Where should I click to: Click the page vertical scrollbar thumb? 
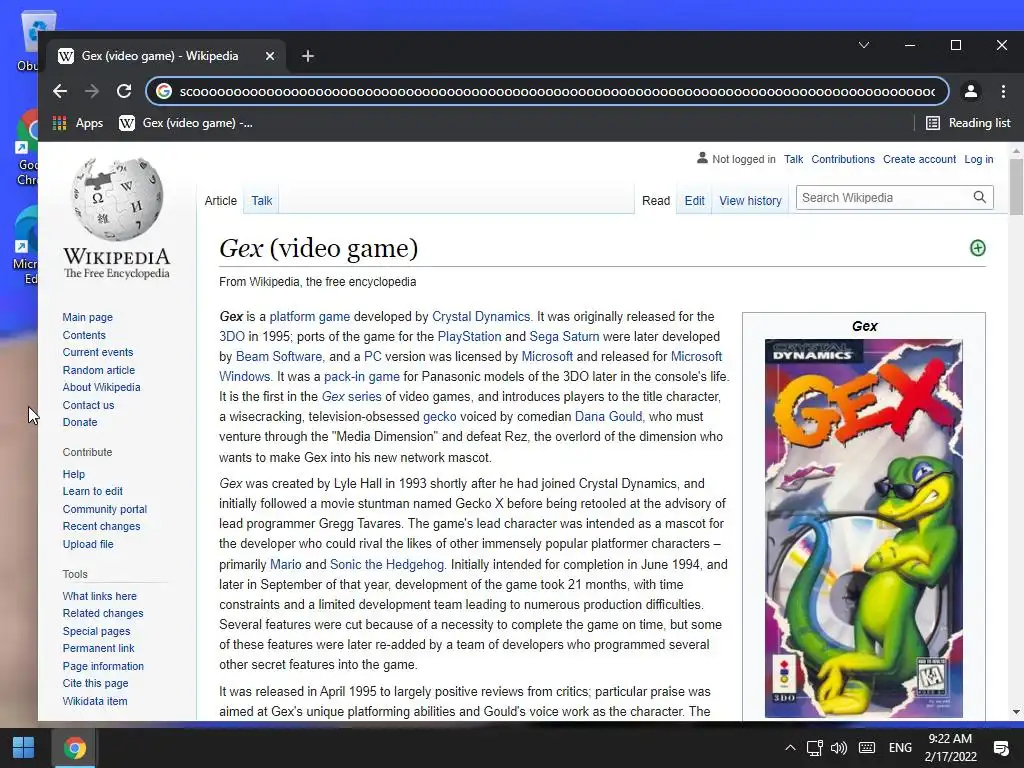[x=1016, y=186]
